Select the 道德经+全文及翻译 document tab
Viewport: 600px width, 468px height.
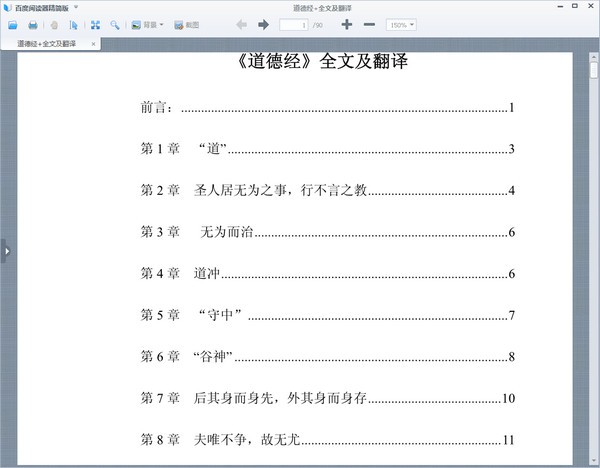click(x=46, y=44)
